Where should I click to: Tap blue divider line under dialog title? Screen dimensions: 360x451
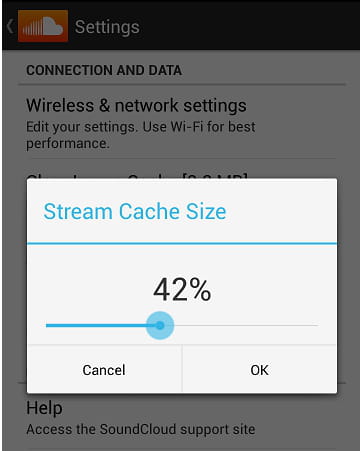click(182, 244)
